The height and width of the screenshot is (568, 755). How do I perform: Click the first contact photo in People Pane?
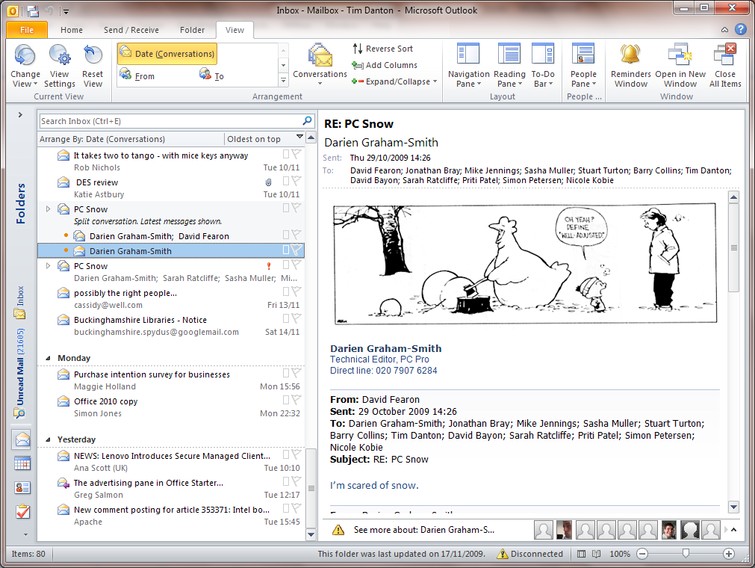tap(543, 530)
